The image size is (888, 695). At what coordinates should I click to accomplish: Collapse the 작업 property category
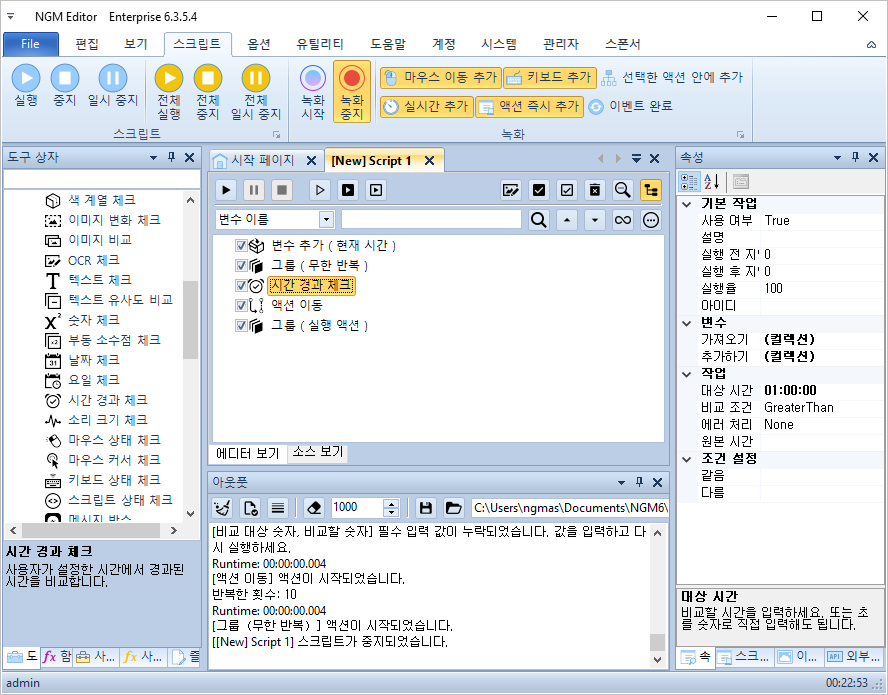tap(687, 374)
